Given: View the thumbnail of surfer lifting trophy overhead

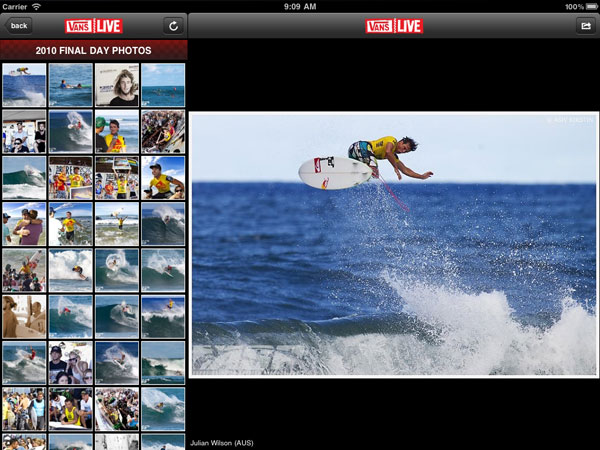Looking at the screenshot, I should click(116, 177).
